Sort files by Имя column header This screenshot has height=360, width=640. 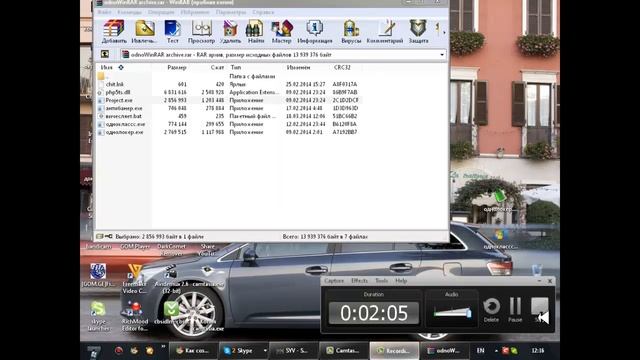click(107, 67)
